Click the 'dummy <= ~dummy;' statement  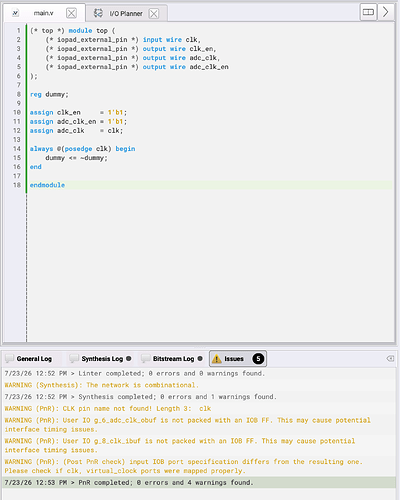pyautogui.click(x=76, y=158)
